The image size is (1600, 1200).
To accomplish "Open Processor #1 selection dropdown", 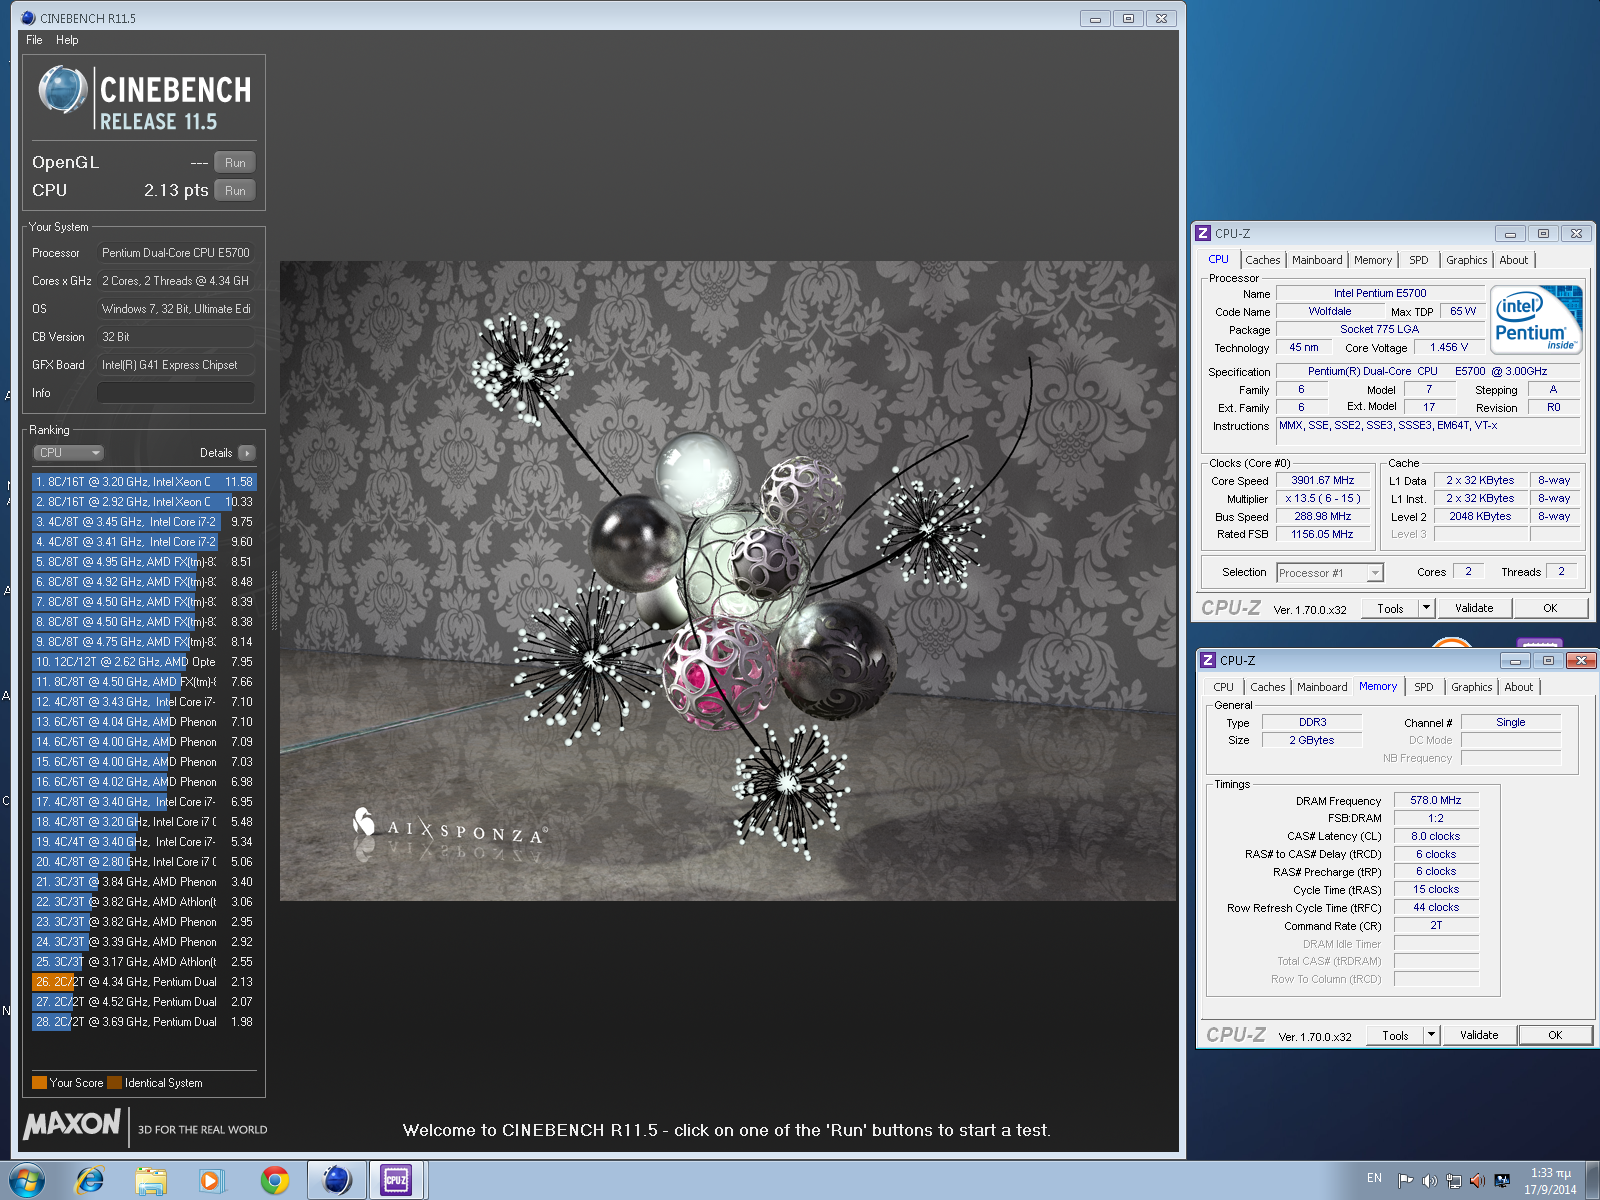I will (x=1330, y=573).
